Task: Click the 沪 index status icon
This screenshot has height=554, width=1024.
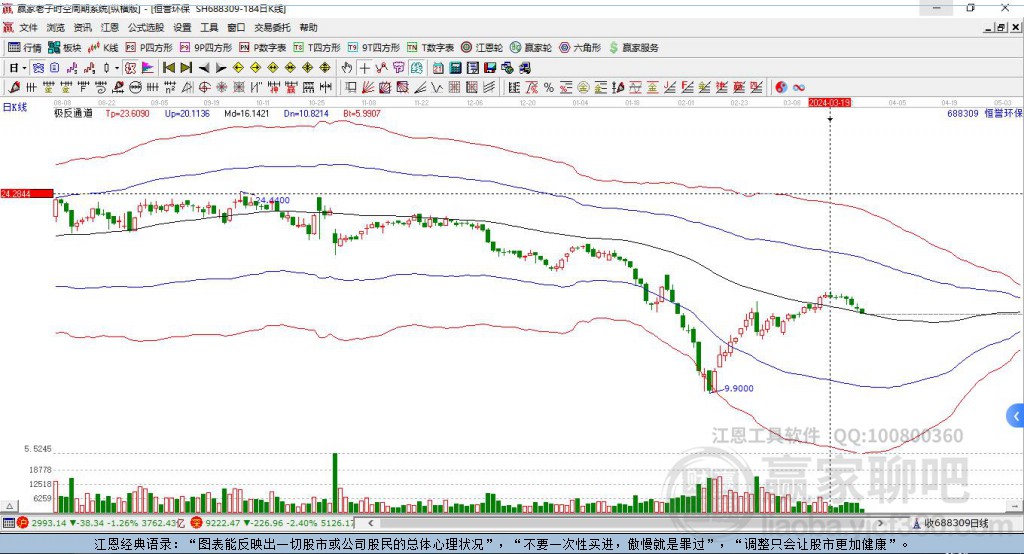Action: 24,523
